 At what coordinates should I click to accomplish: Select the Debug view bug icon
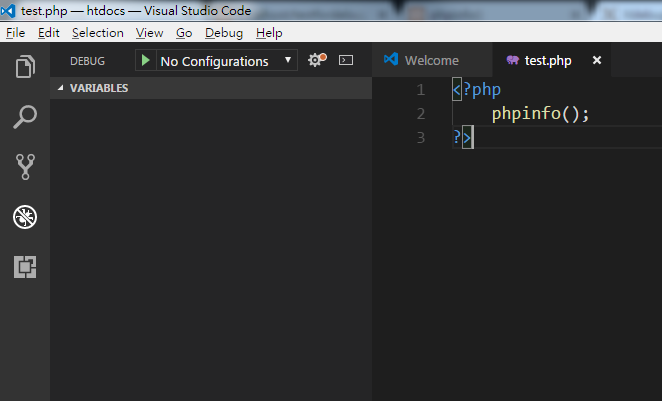tap(25, 217)
